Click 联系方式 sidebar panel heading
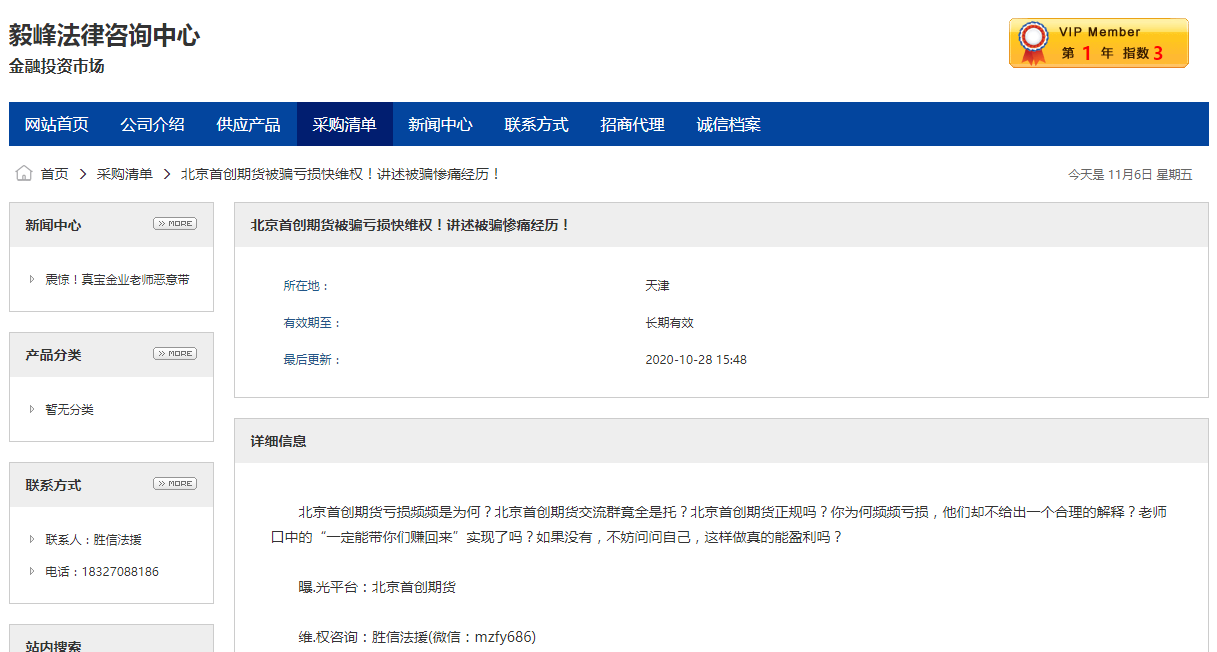Viewport: 1217px width, 652px height. 53,485
